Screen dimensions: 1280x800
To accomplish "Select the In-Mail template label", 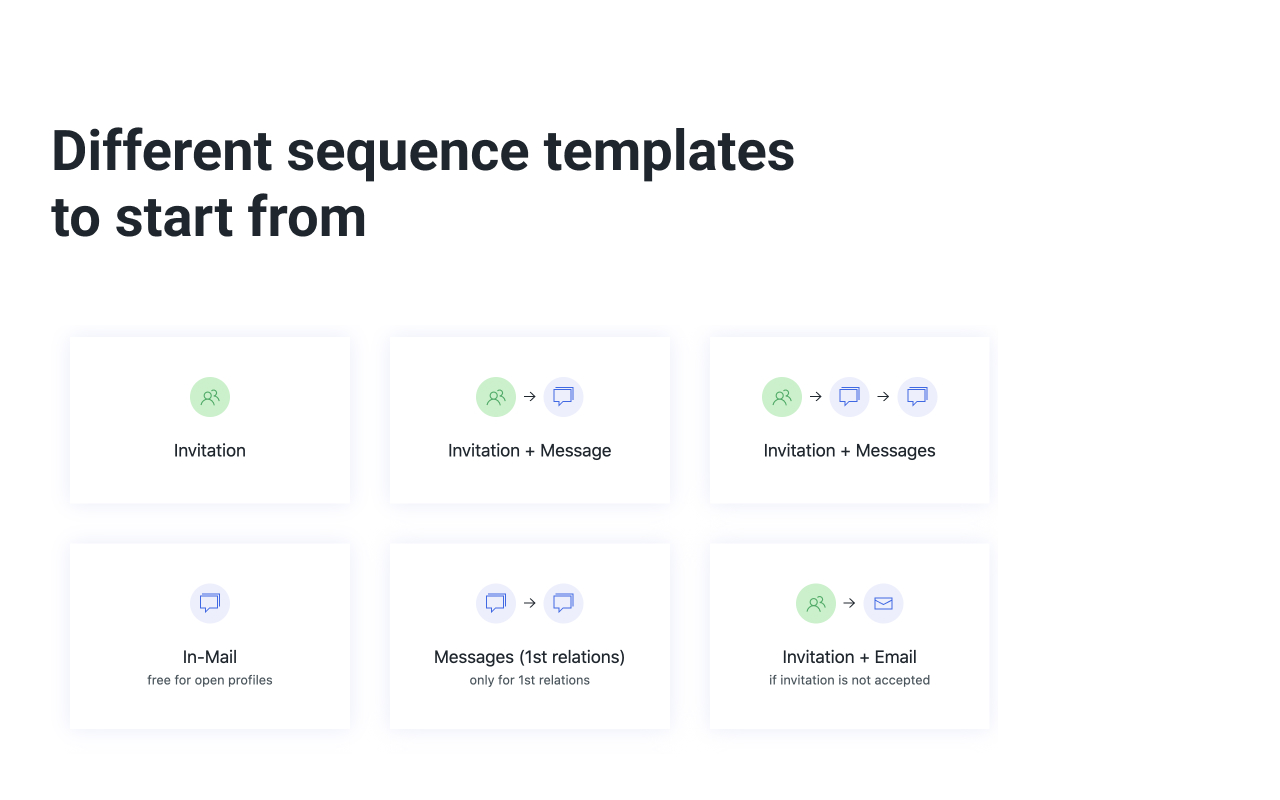I will 210,657.
